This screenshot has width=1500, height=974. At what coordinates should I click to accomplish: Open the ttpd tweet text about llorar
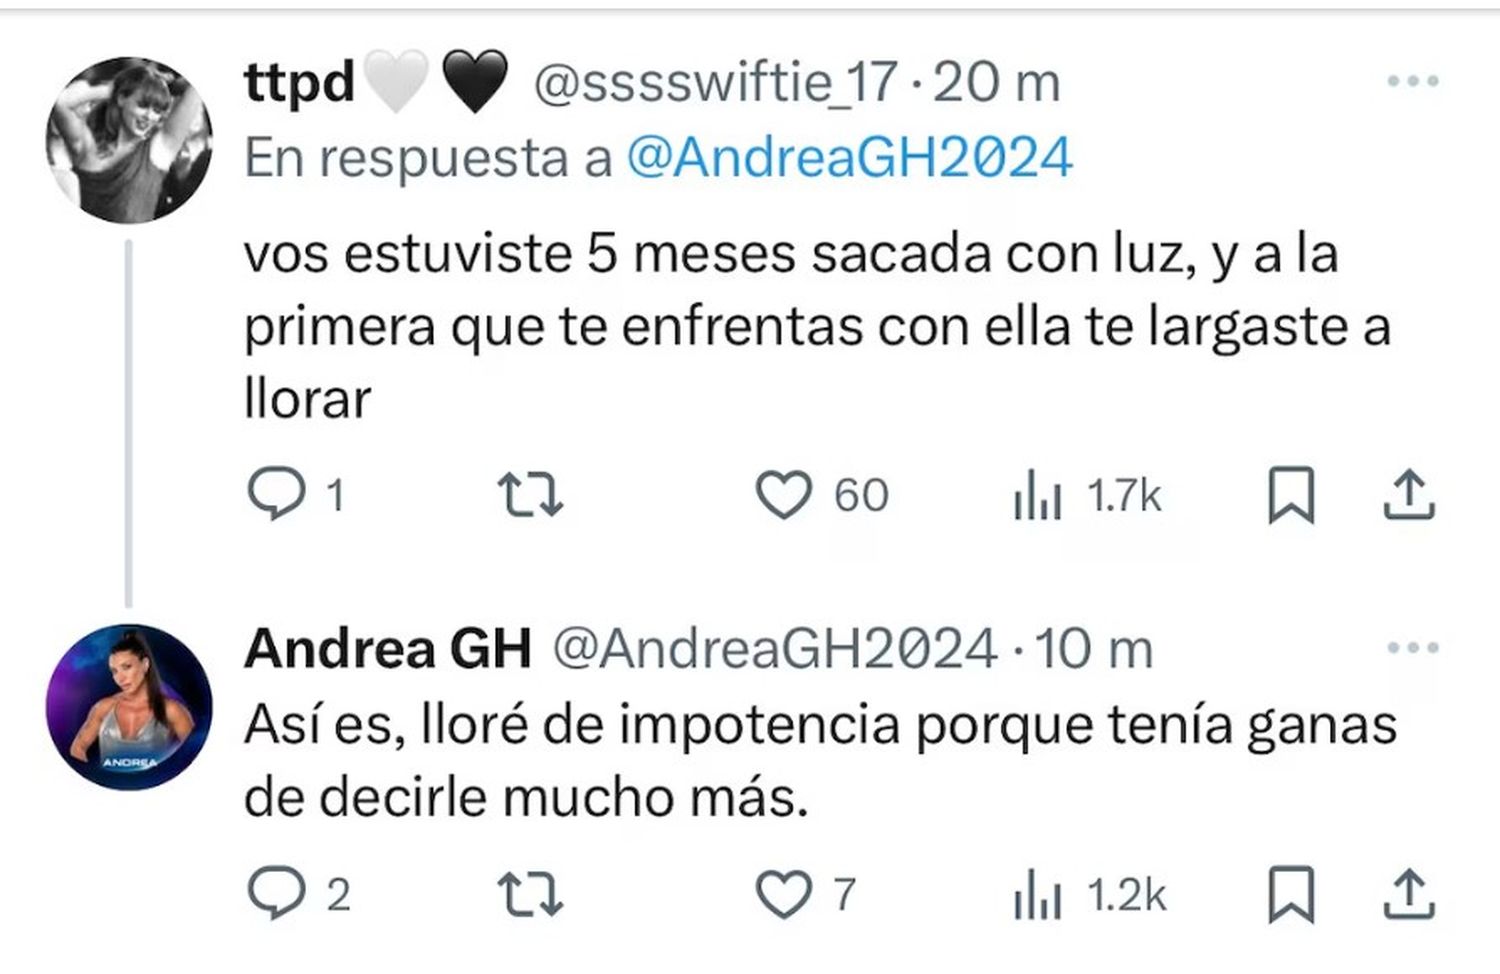817,326
